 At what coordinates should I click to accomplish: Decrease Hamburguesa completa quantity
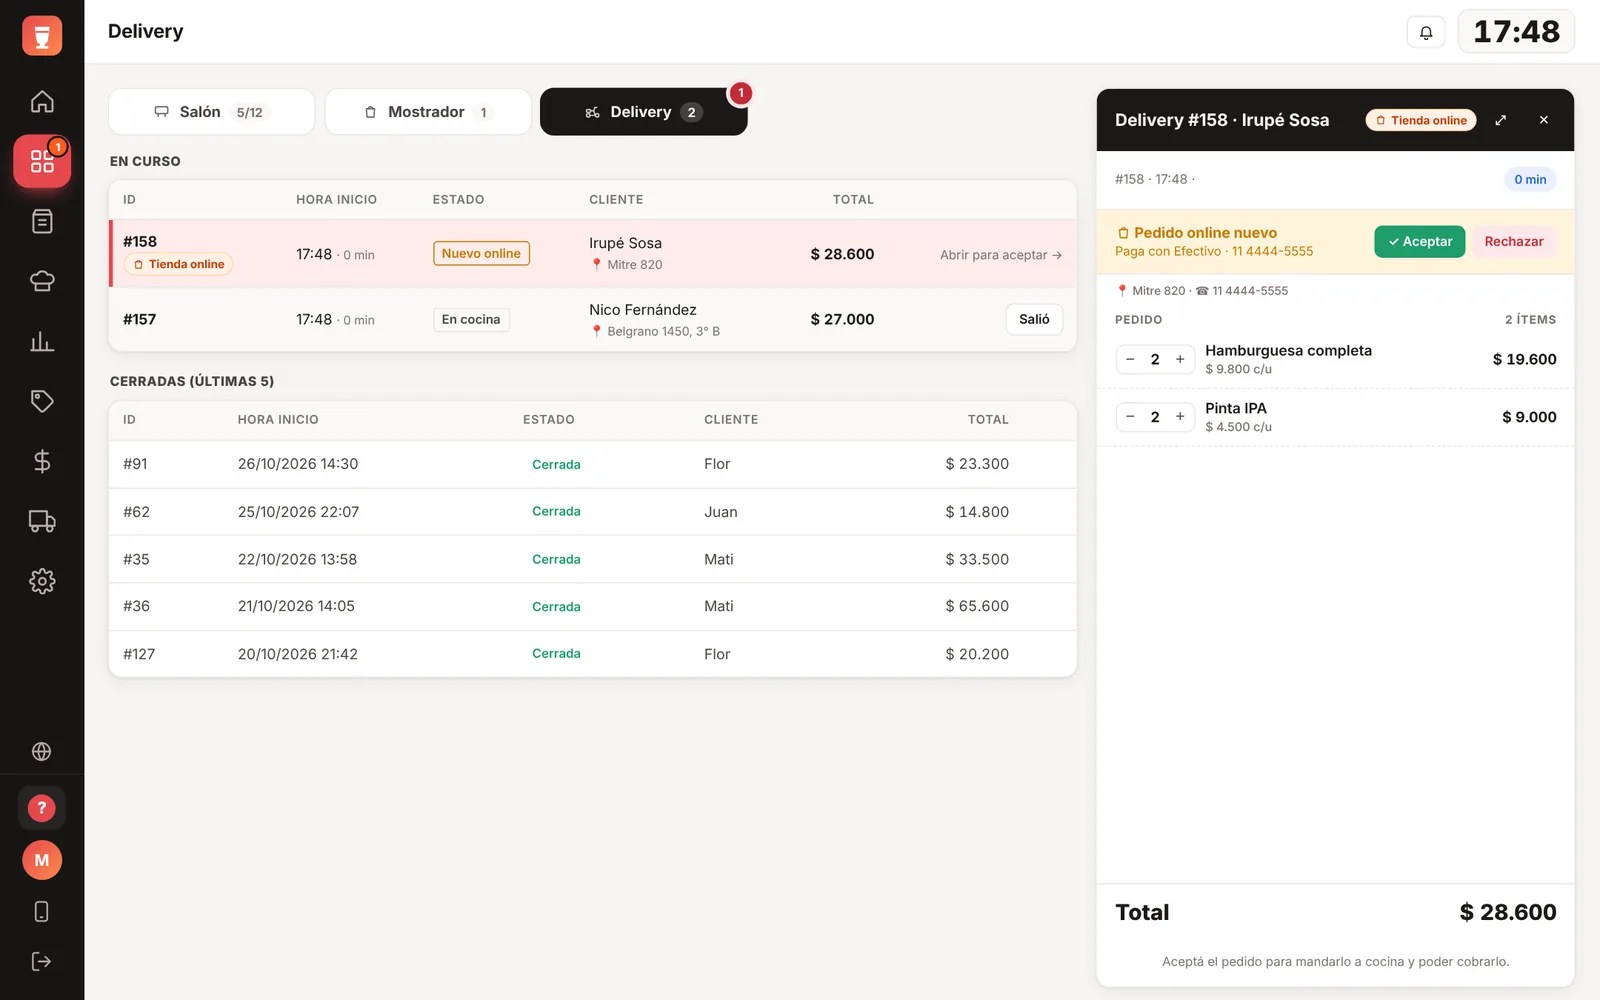1130,359
